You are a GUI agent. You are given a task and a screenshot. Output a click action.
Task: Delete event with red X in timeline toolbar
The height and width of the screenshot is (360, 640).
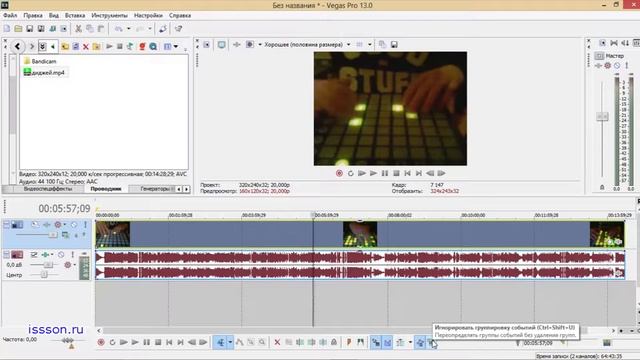pyautogui.click(x=277, y=342)
